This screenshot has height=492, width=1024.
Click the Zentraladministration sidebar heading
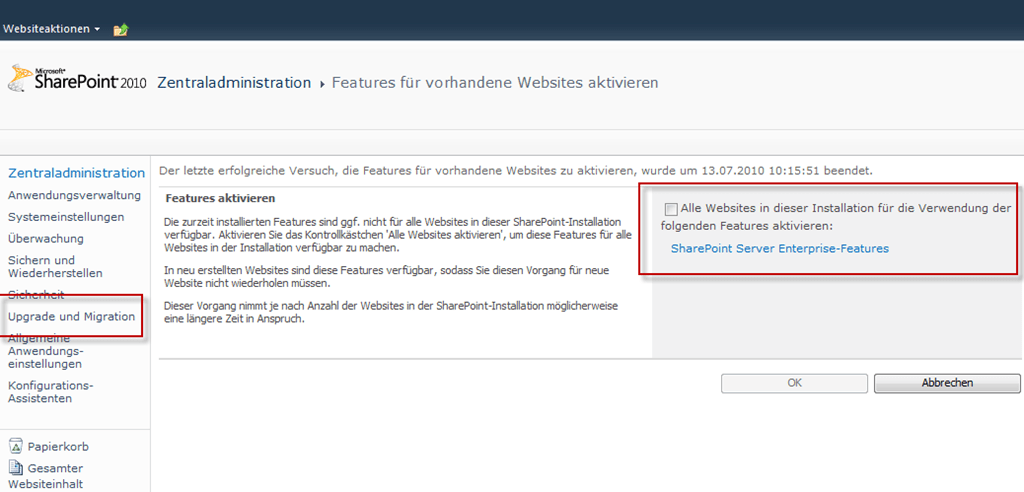click(x=76, y=173)
